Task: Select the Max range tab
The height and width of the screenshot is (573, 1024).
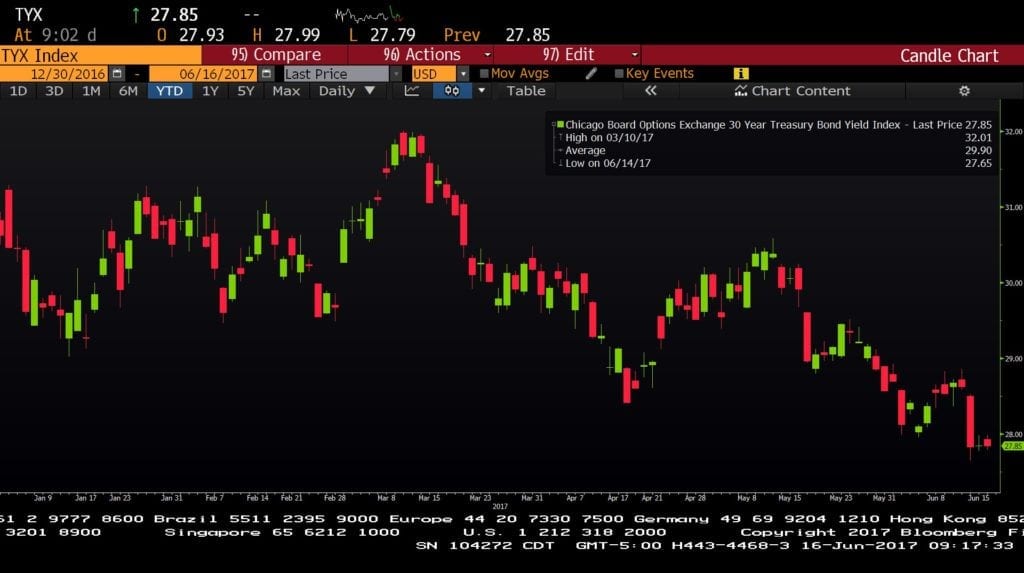Action: (286, 91)
